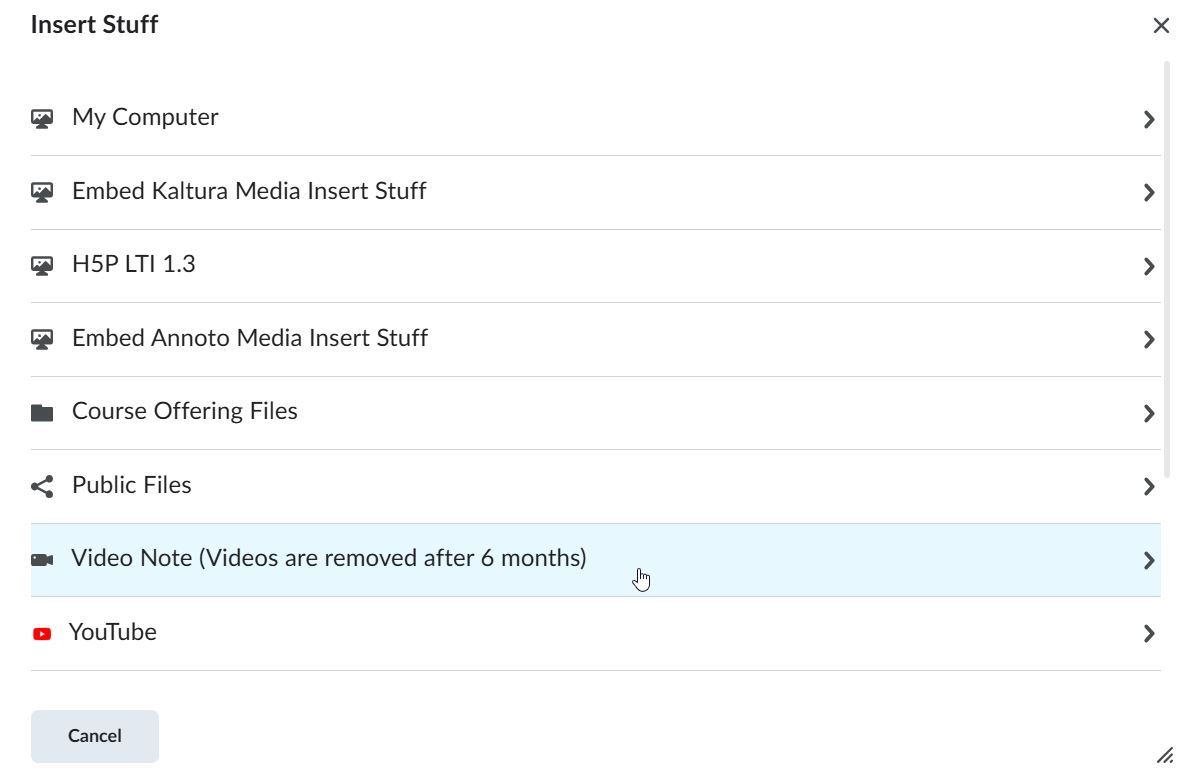This screenshot has width=1192, height=780.
Task: Click the dialog's vertical scrollbar
Action: click(1166, 270)
